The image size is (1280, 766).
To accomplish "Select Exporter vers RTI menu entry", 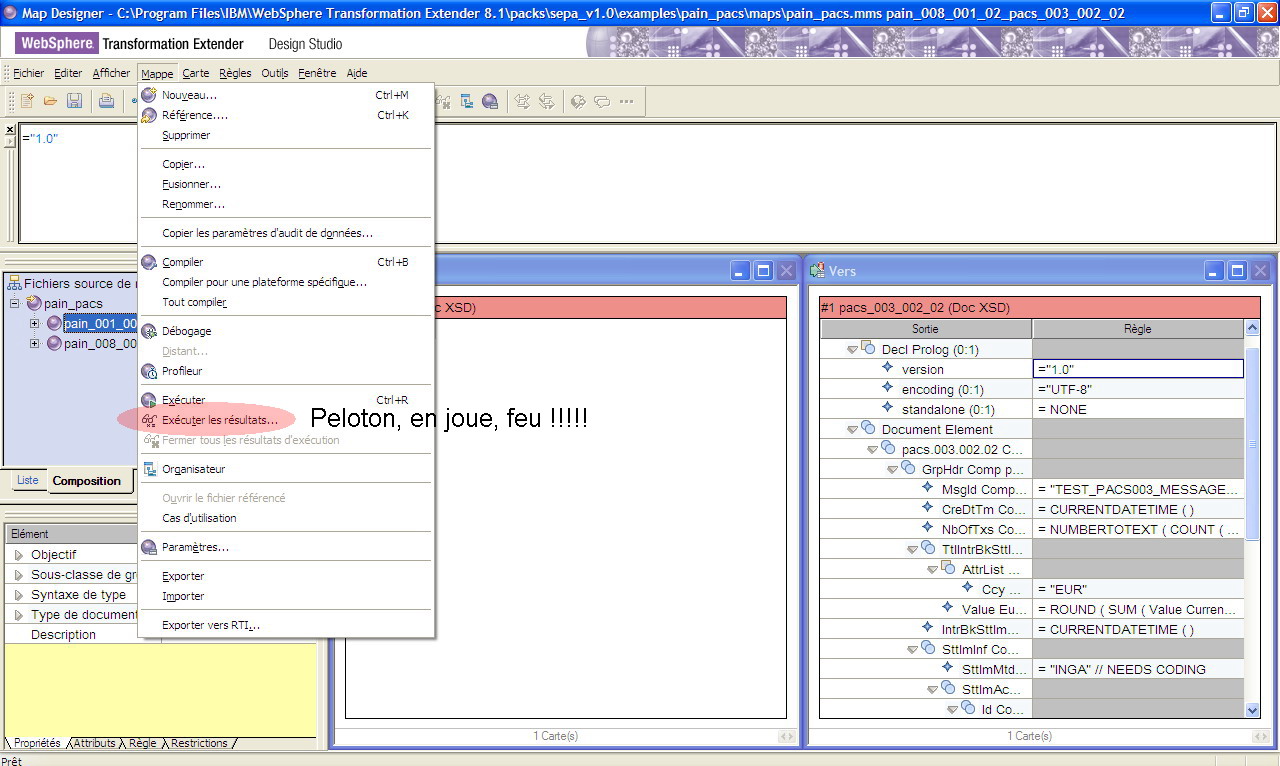I will pos(210,625).
